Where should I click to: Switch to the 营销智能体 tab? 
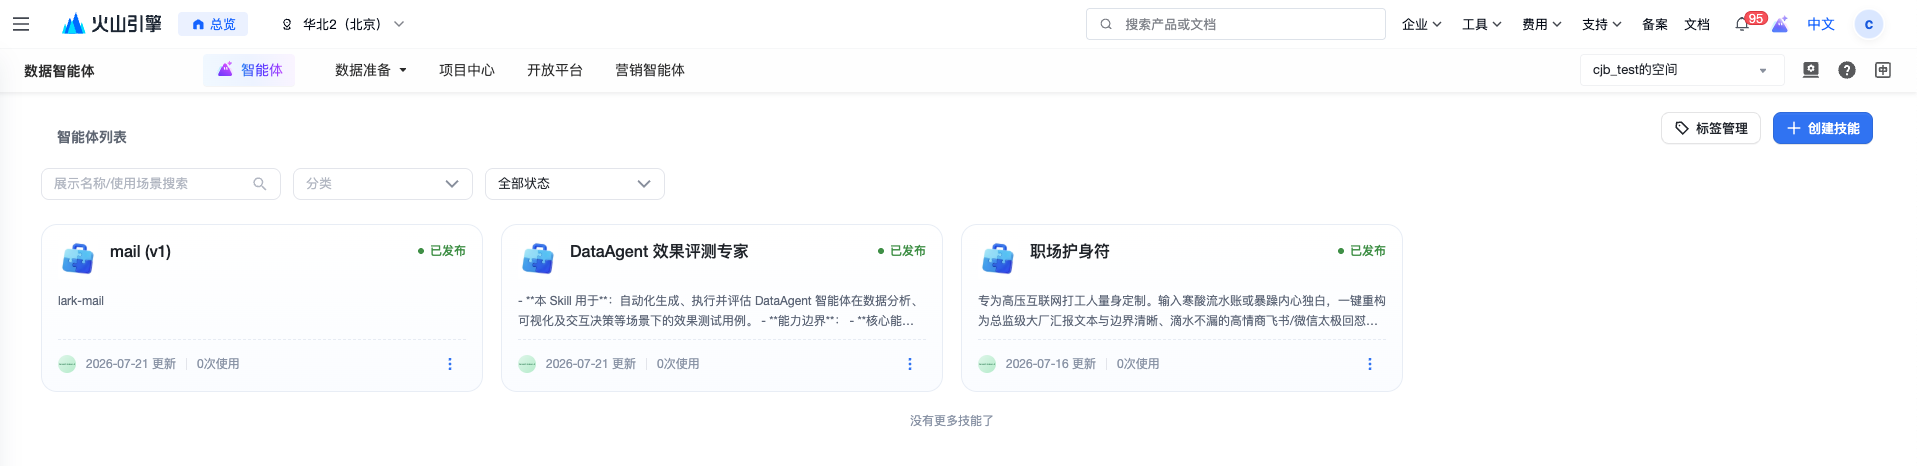coord(650,70)
